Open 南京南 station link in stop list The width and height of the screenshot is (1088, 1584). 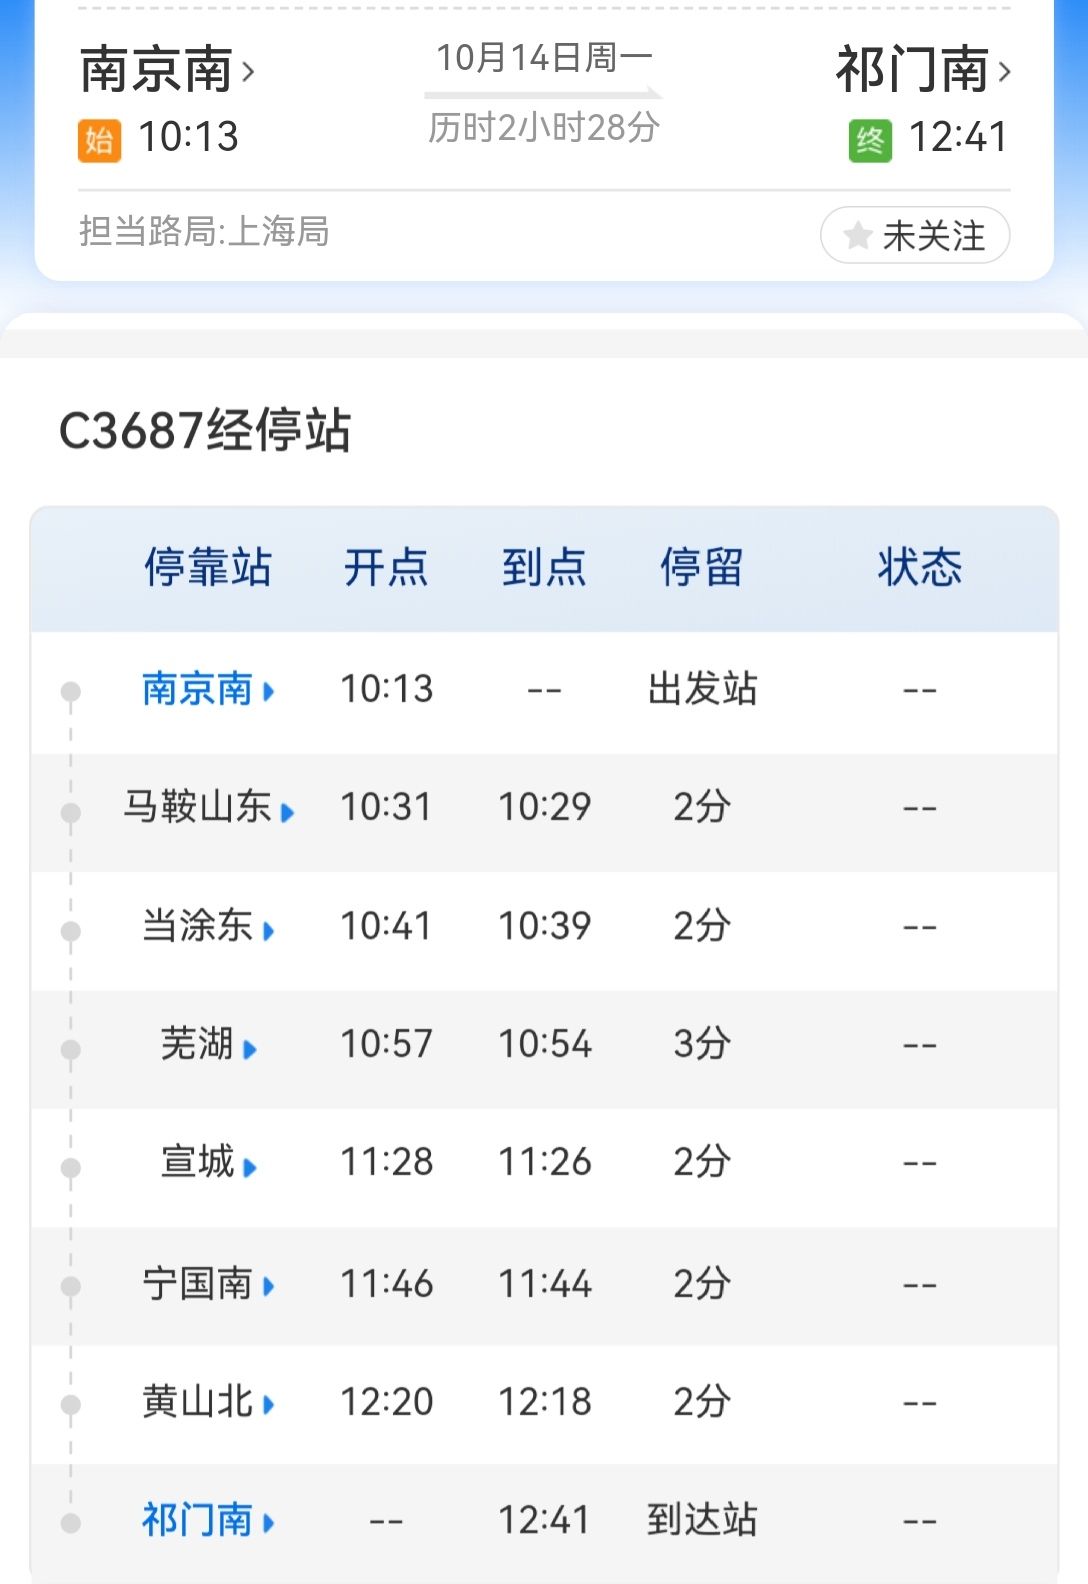(197, 689)
